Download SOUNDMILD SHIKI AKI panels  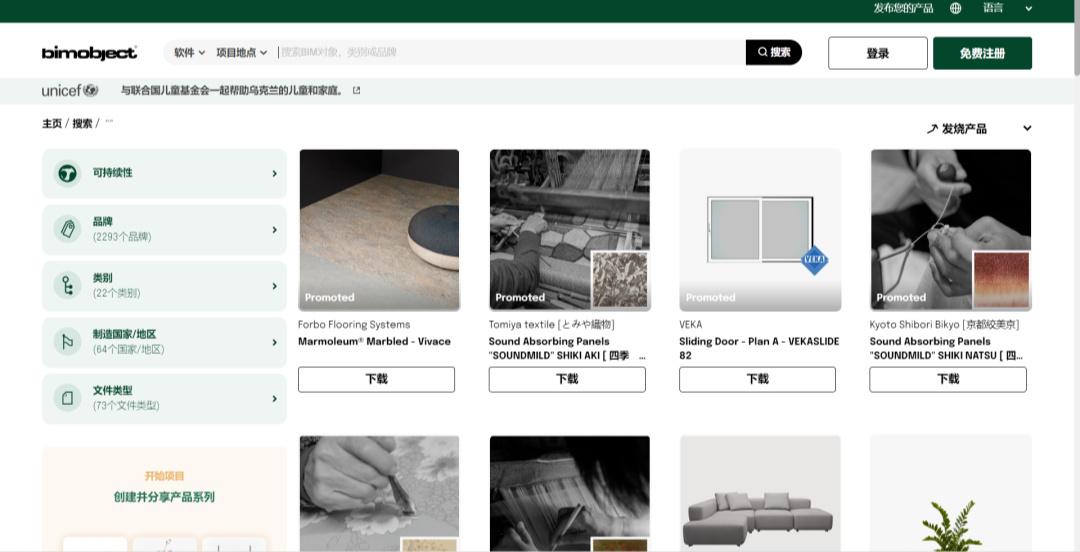coord(567,379)
